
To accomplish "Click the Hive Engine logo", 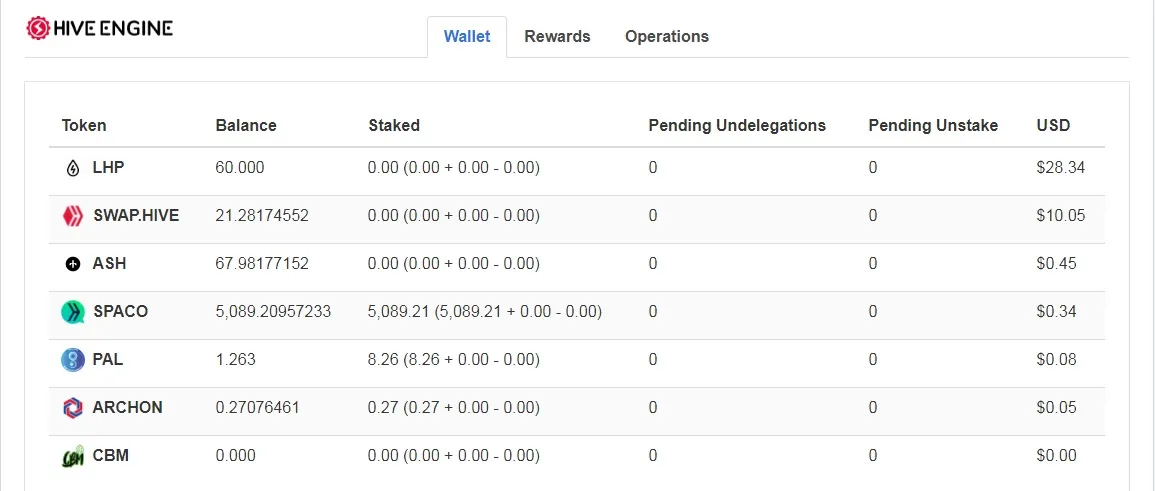I will coord(100,28).
